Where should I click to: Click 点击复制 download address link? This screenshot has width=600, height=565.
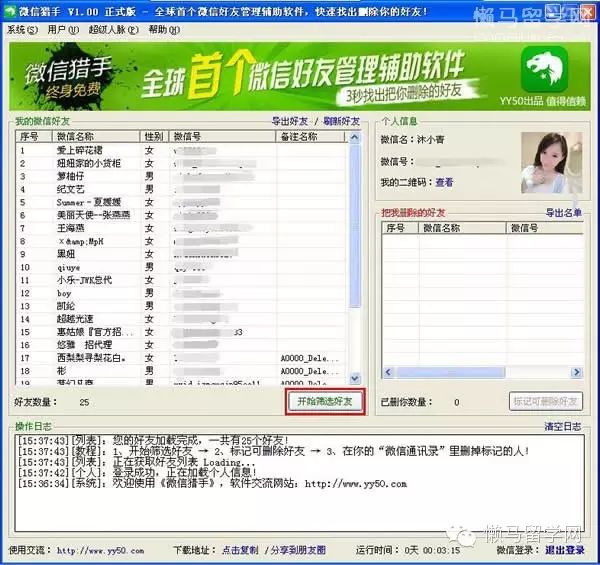pyautogui.click(x=242, y=550)
